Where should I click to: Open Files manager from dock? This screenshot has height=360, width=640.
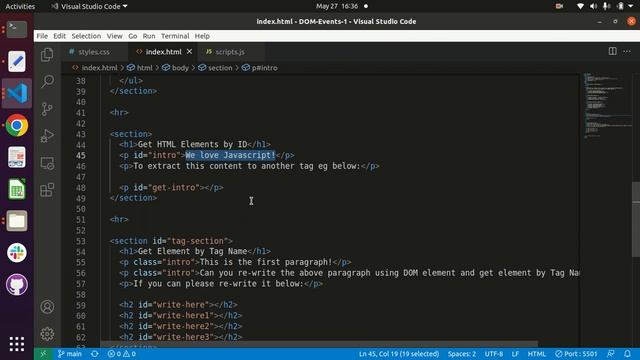pos(17,221)
